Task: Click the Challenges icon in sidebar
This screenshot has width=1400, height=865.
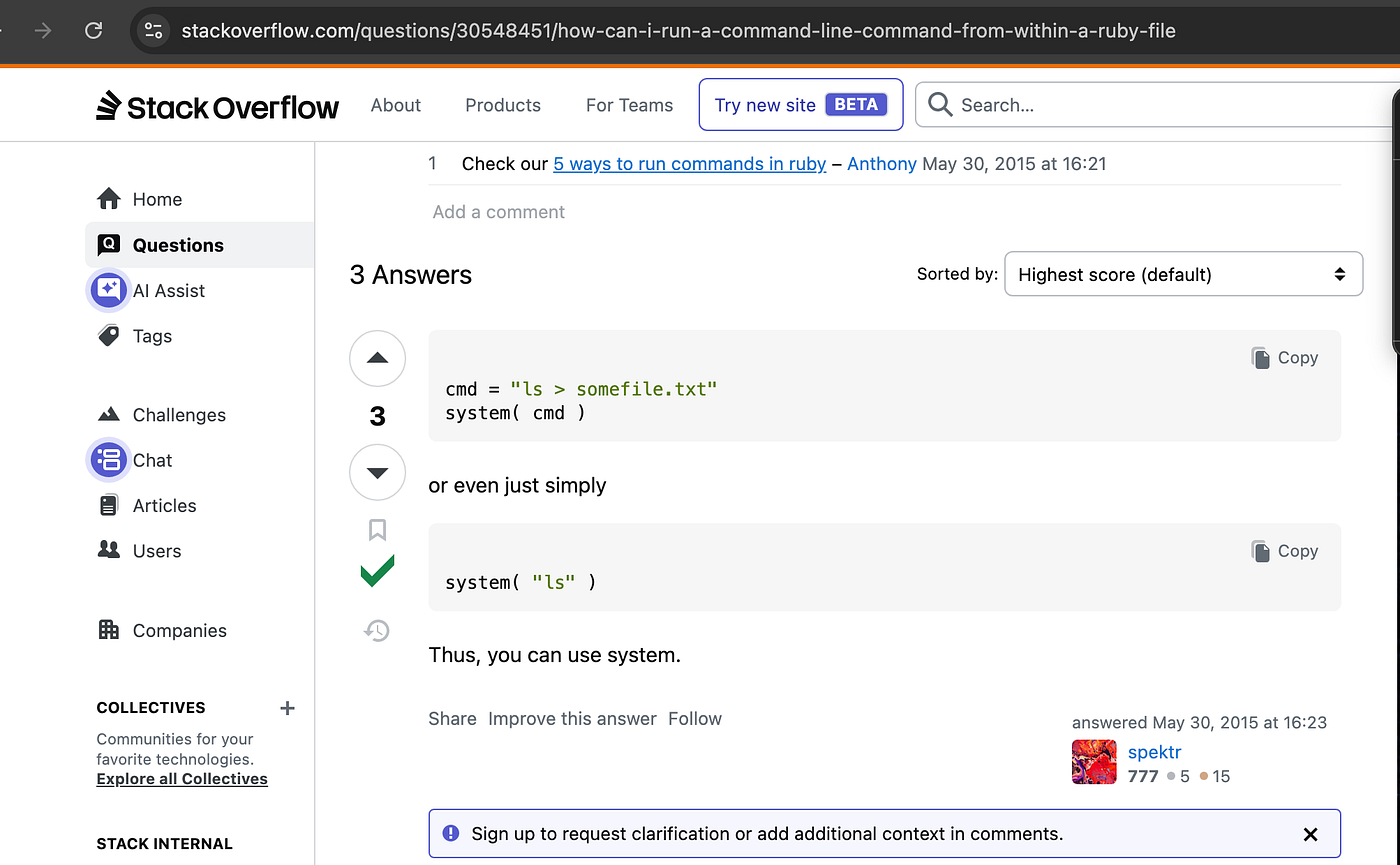Action: pyautogui.click(x=109, y=415)
